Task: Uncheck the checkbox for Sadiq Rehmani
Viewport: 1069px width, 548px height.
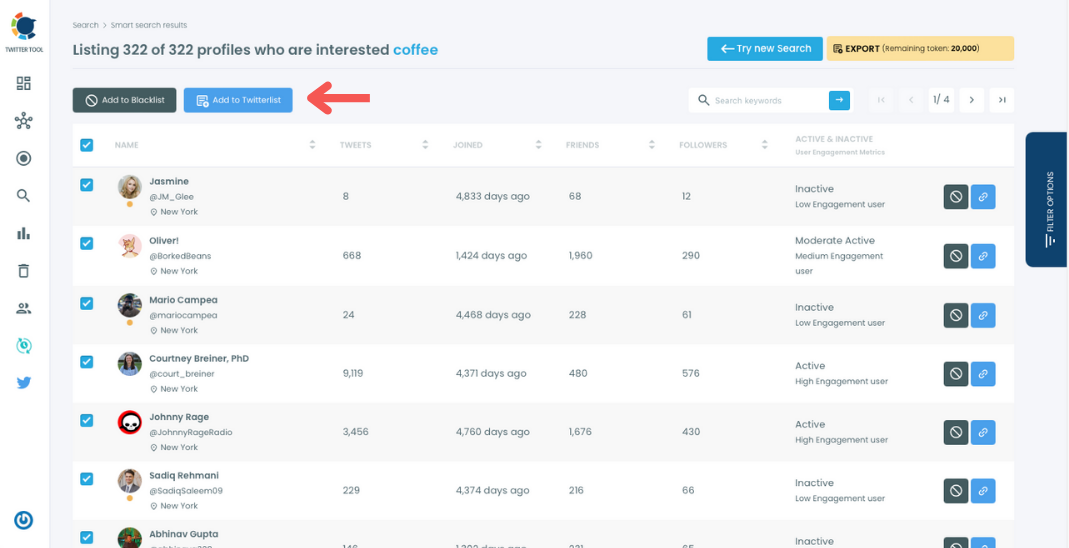Action: 87,479
